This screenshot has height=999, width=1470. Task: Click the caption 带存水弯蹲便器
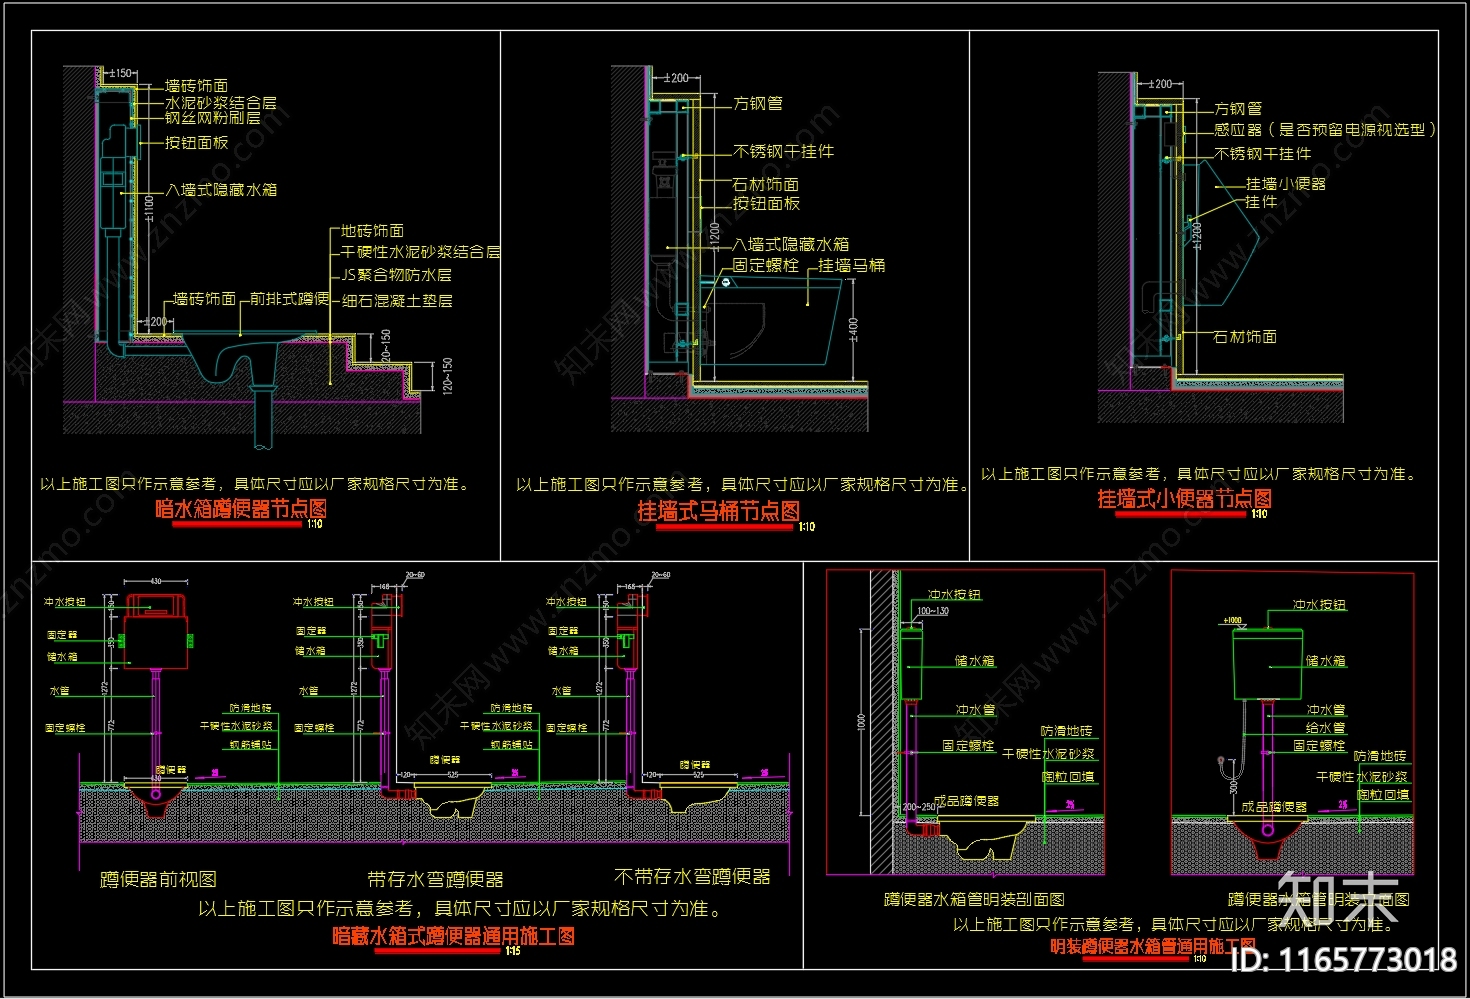(x=435, y=880)
